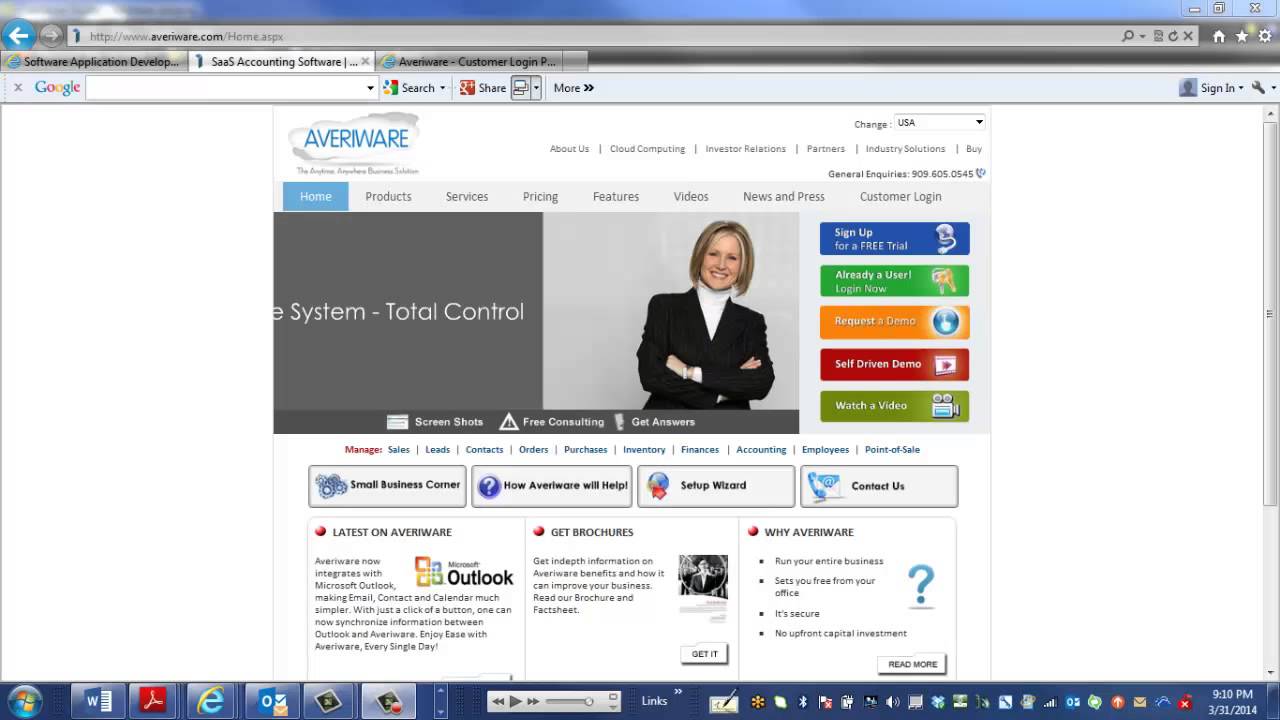Open the Pricing menu
This screenshot has width=1280, height=720.
coord(540,197)
